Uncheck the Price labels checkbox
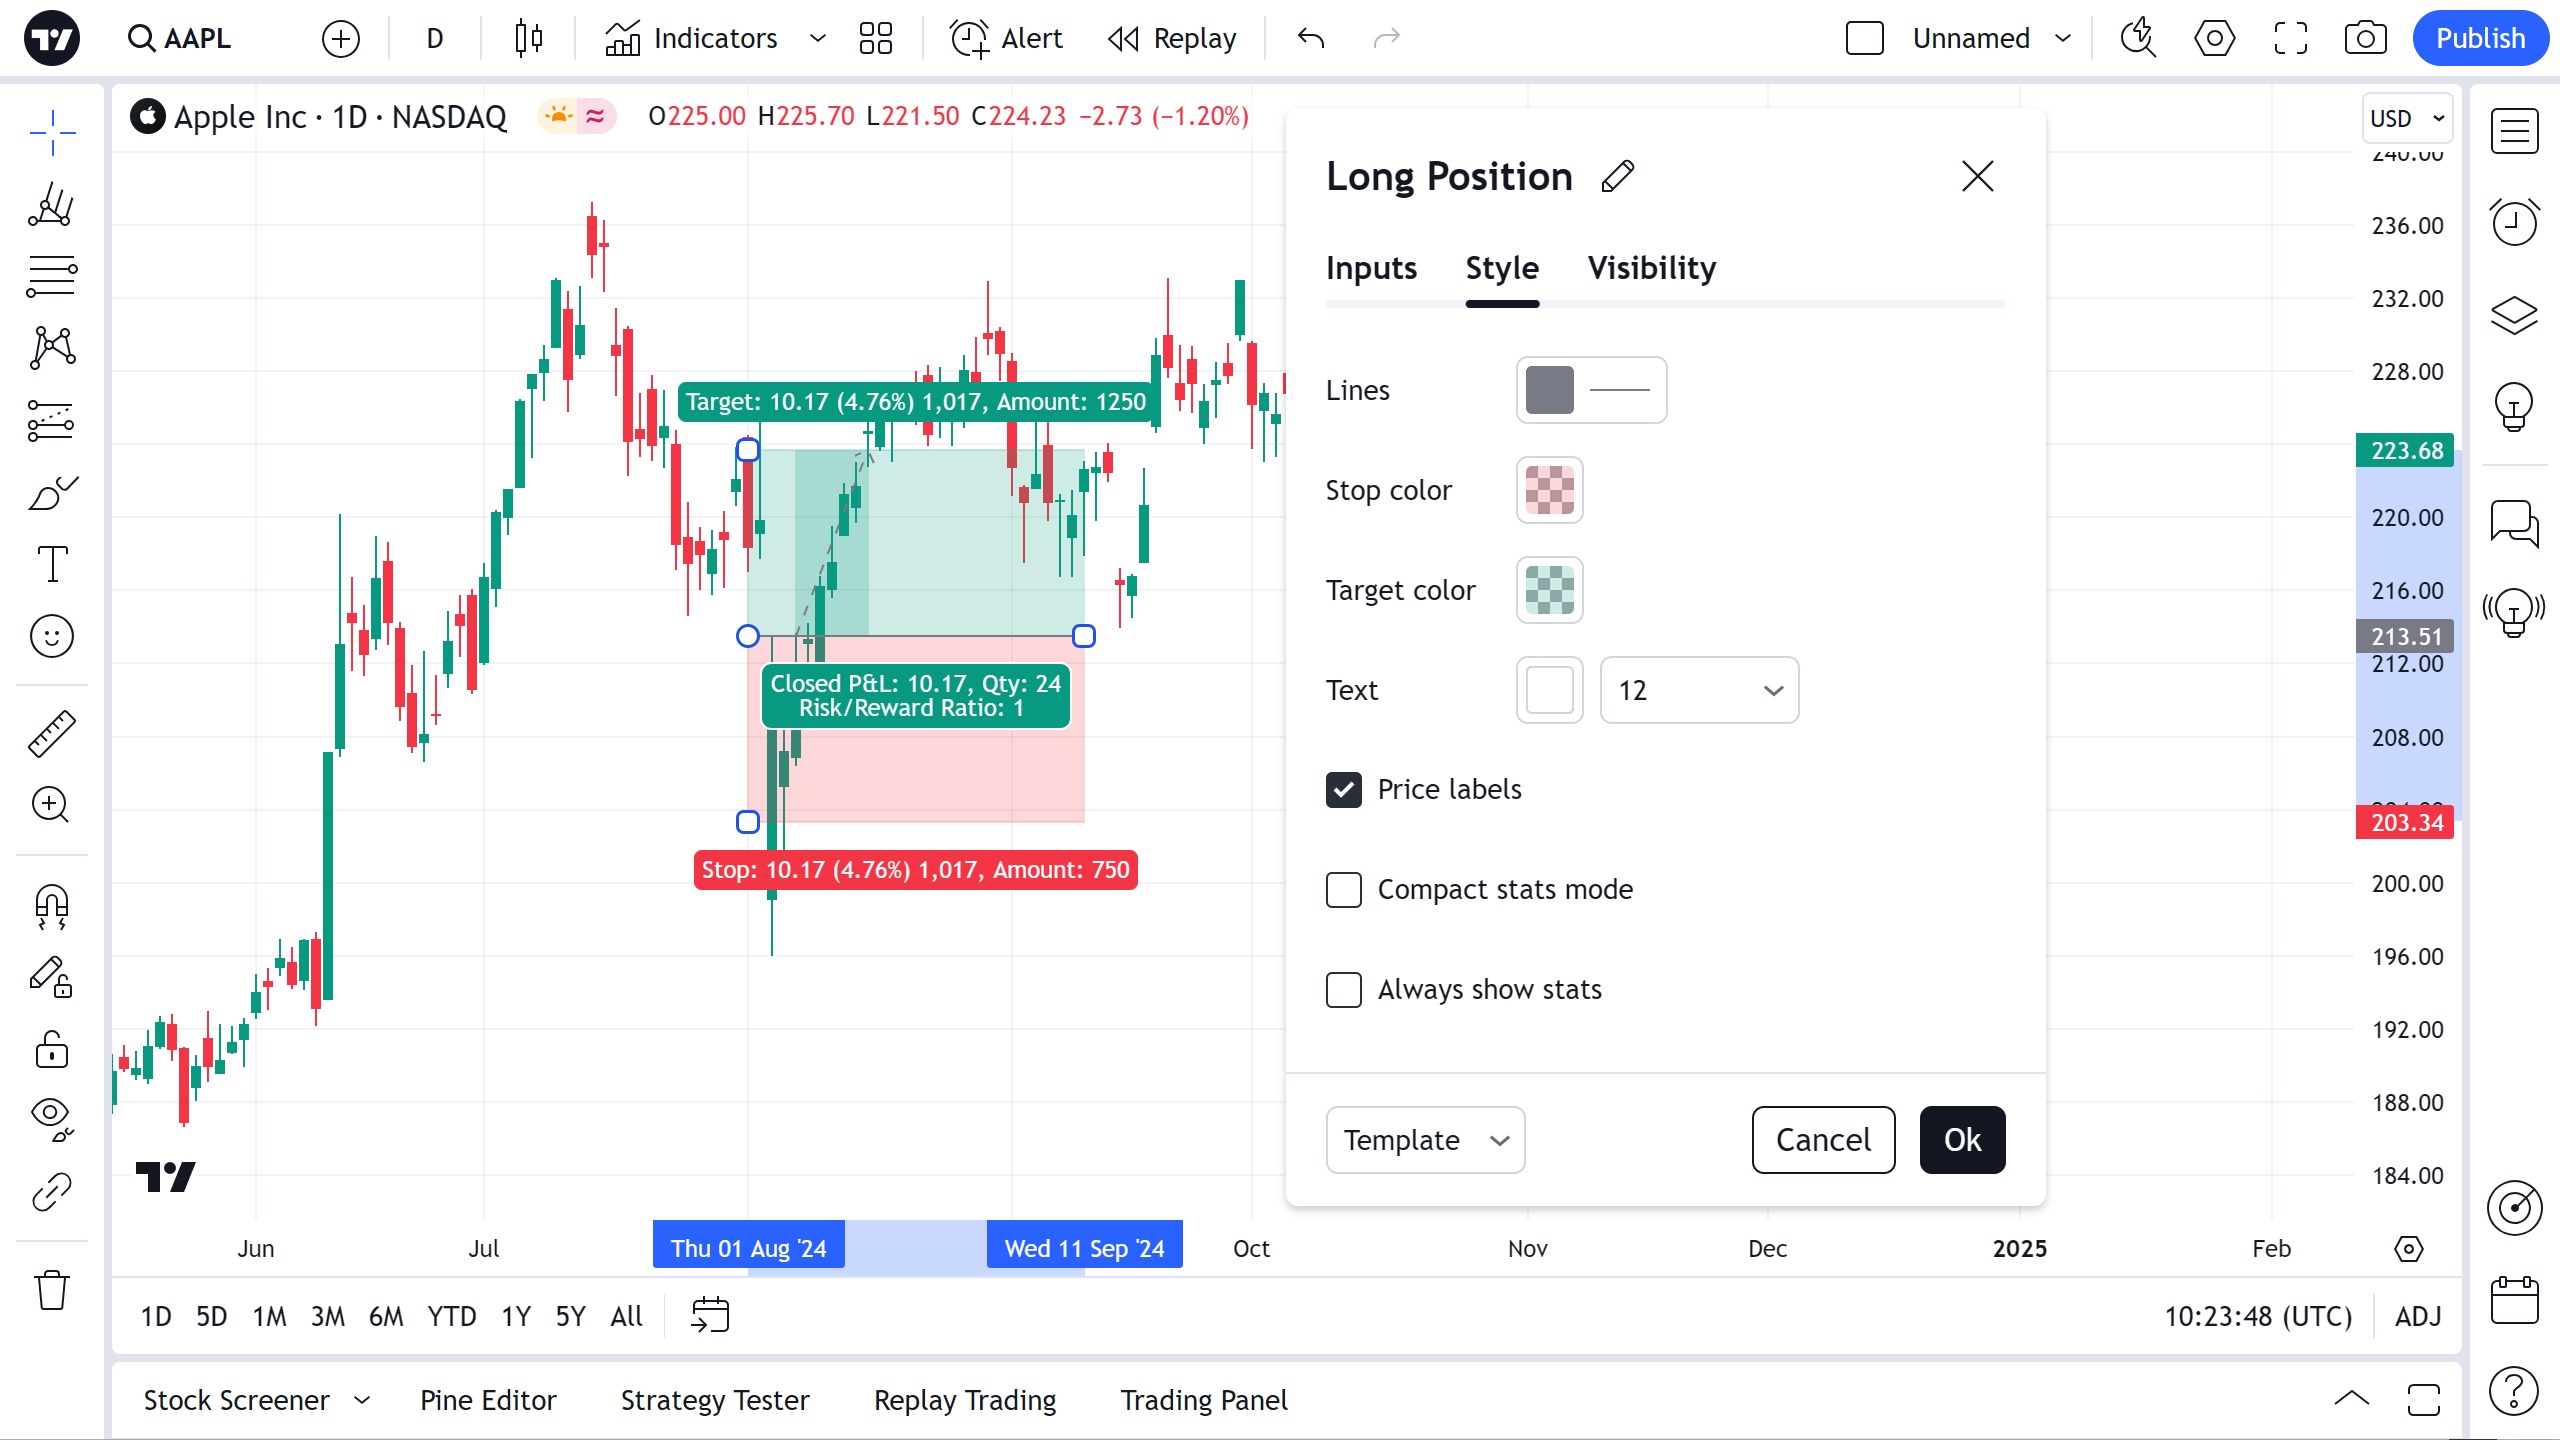This screenshot has width=2560, height=1440. tap(1344, 789)
